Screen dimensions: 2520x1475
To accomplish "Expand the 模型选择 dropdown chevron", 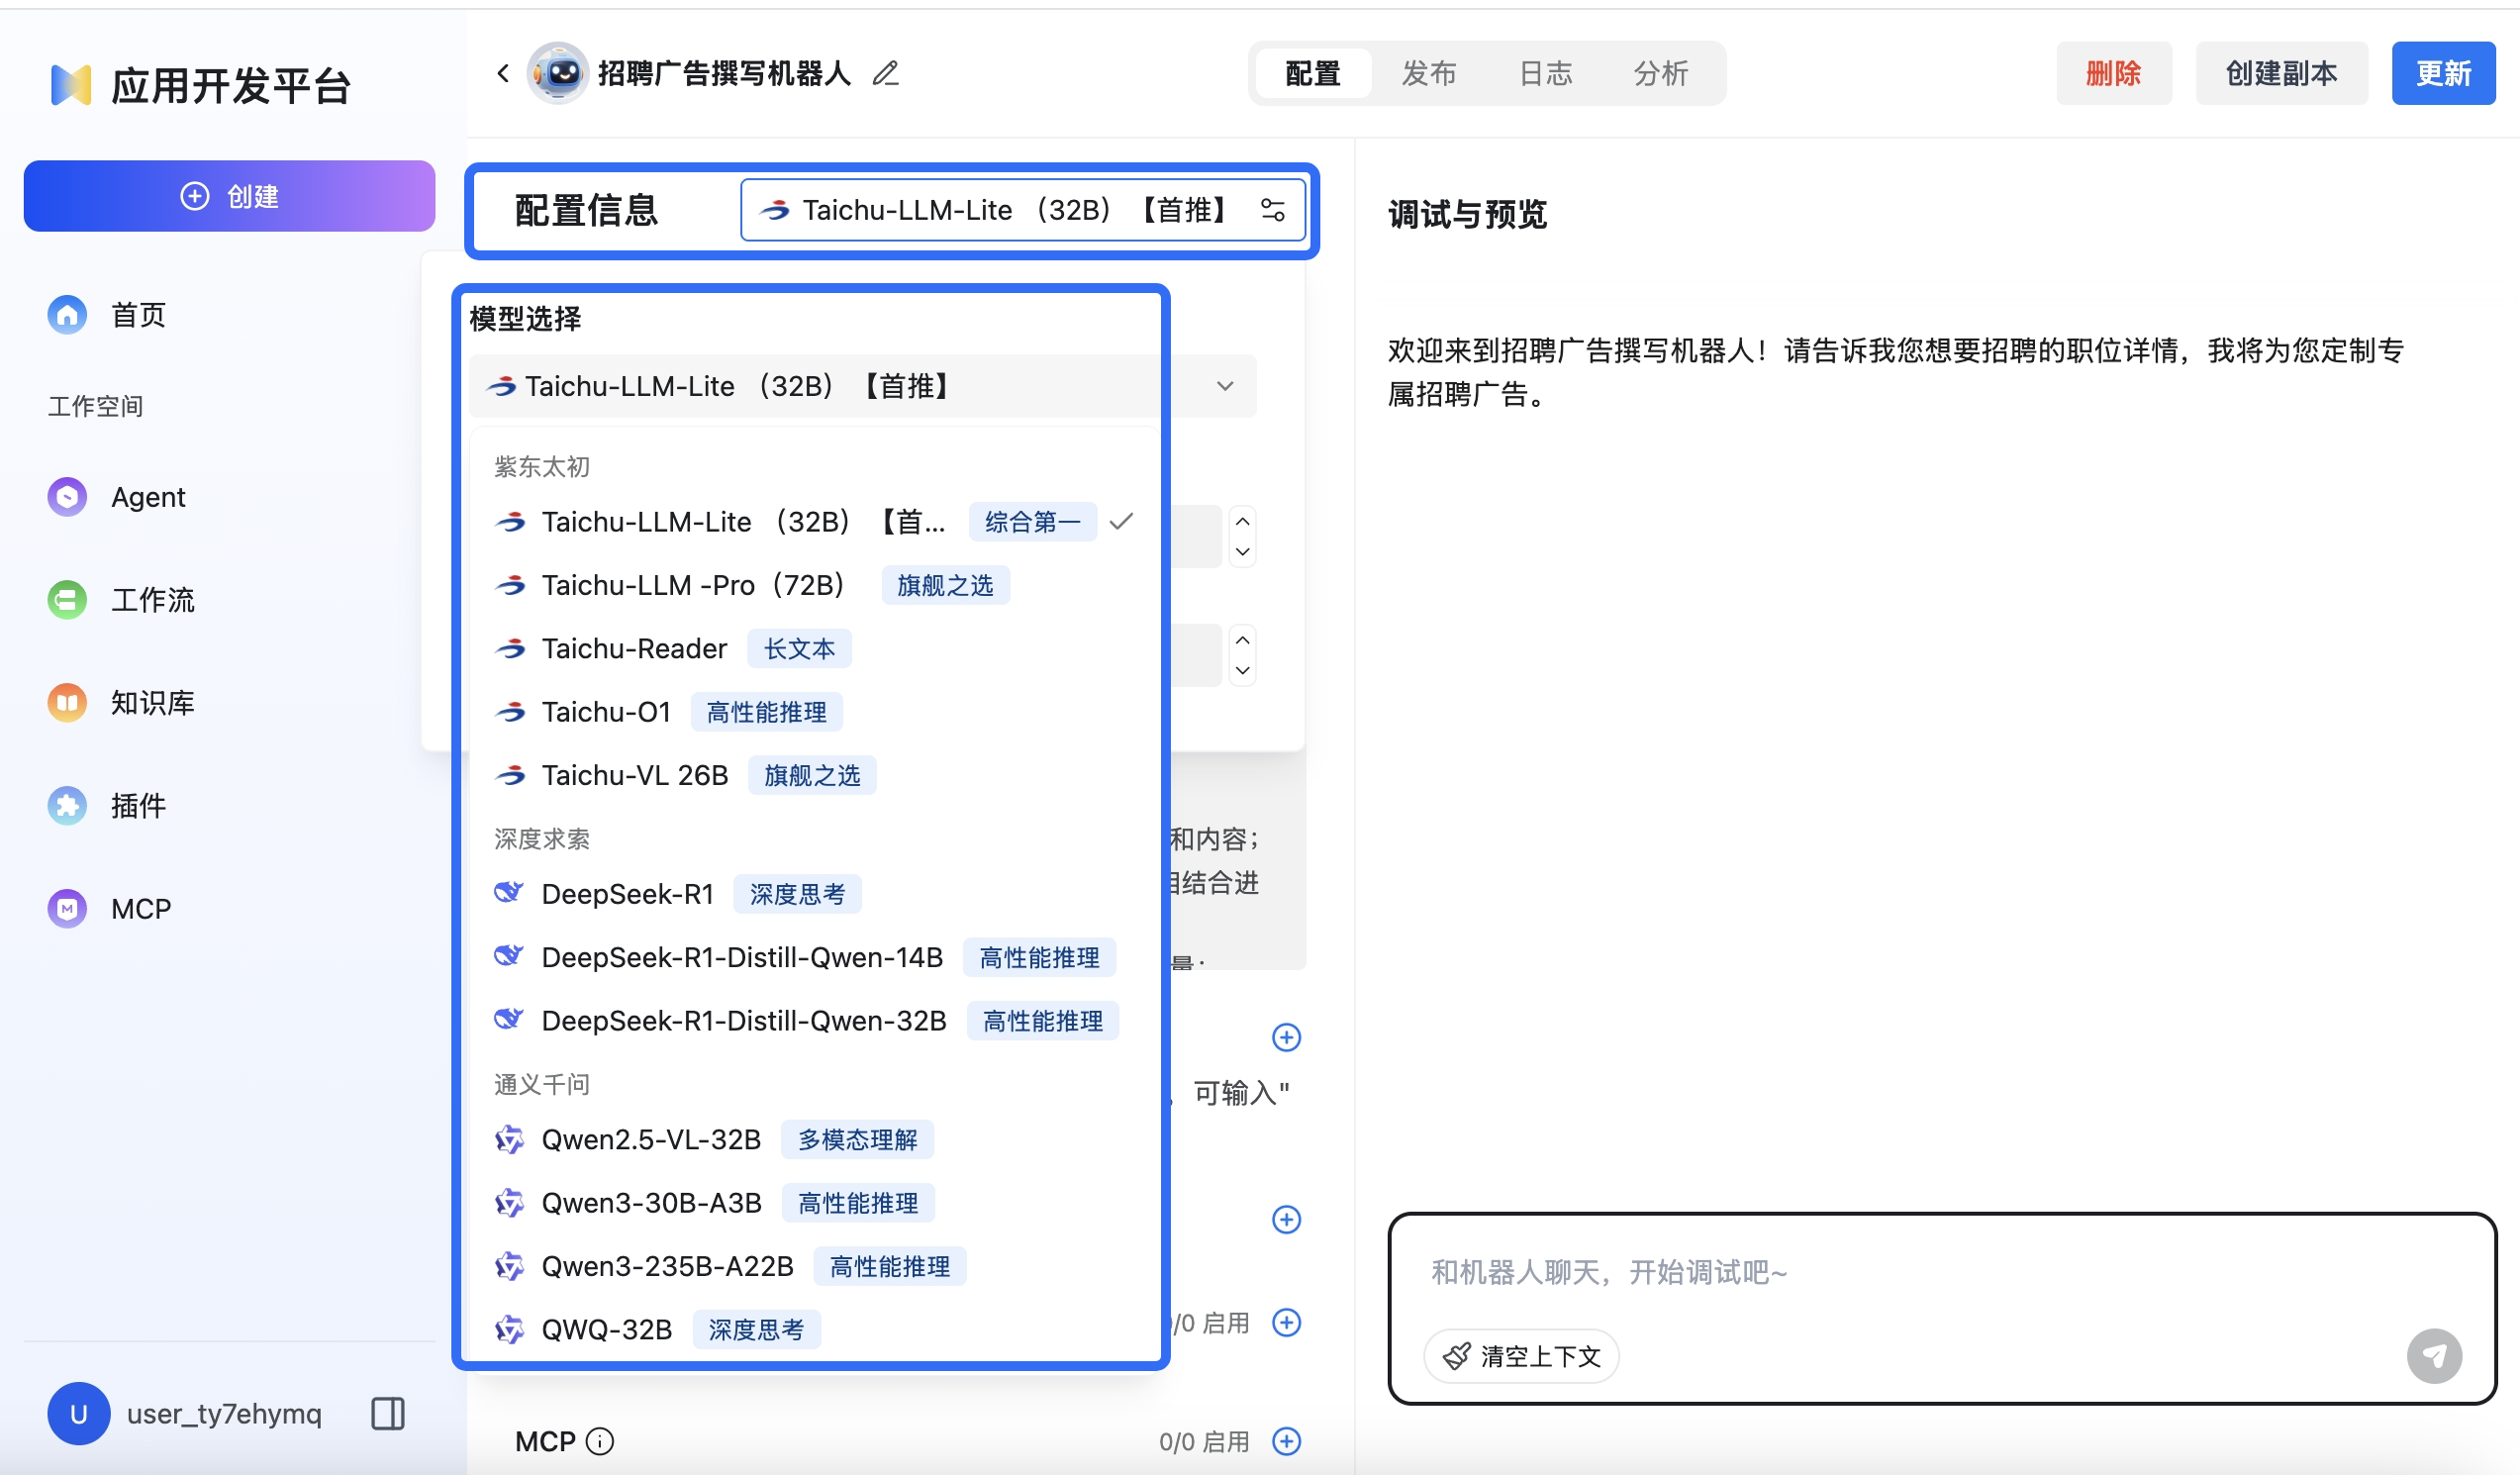I will pyautogui.click(x=1225, y=386).
